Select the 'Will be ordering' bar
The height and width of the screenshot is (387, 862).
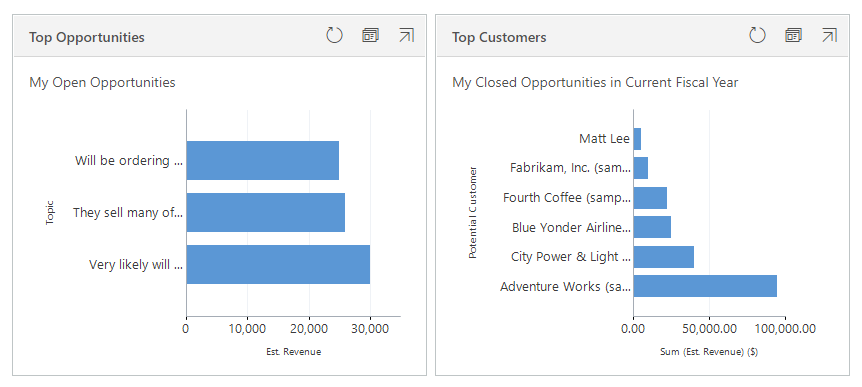pyautogui.click(x=263, y=161)
